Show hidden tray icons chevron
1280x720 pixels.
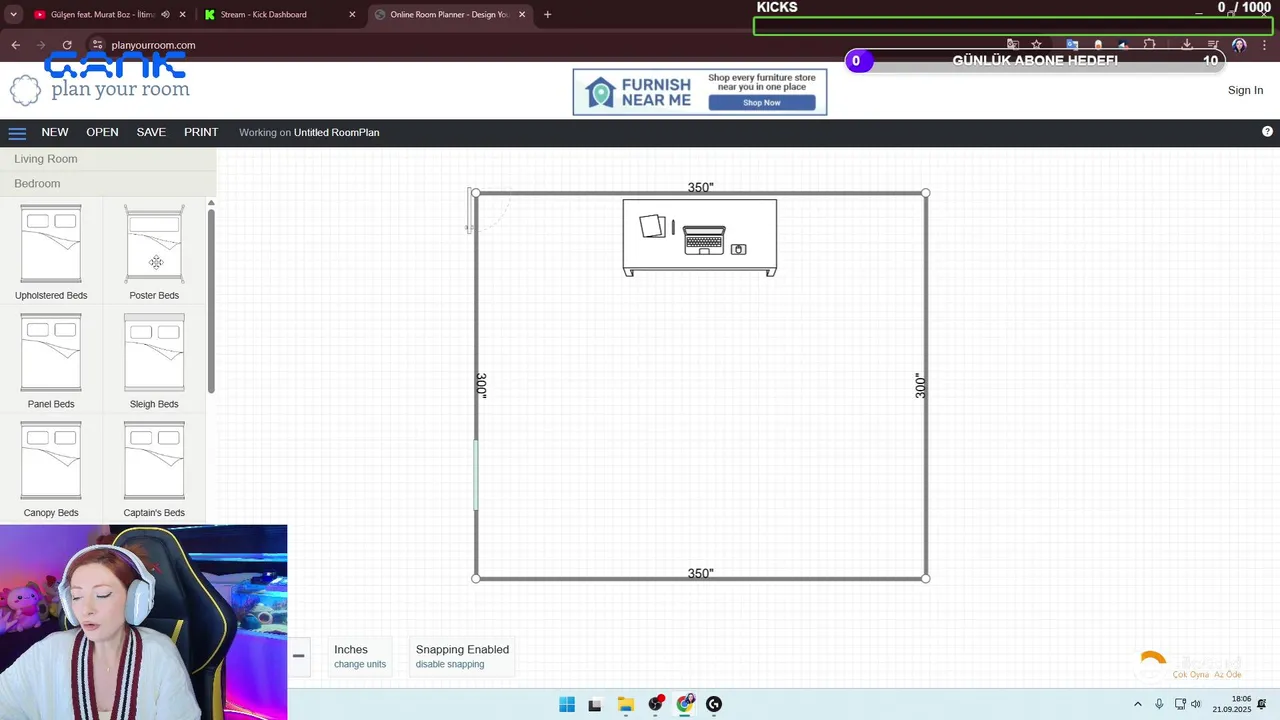click(1137, 705)
